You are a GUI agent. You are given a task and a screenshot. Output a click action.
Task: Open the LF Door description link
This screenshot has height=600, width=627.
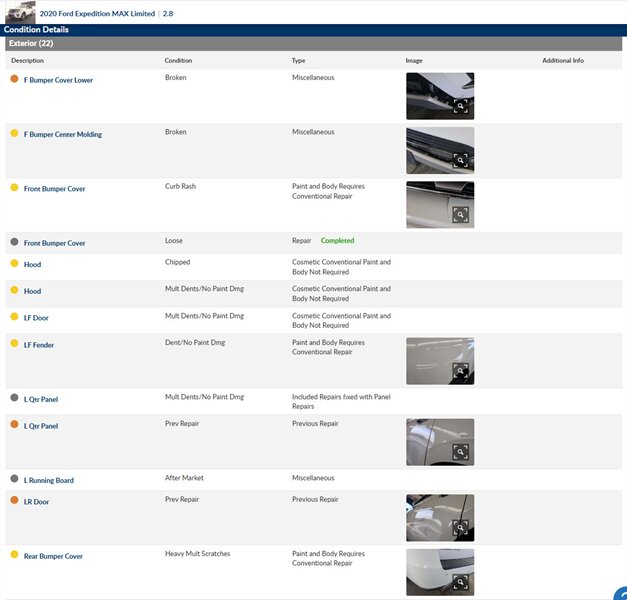pyautogui.click(x=36, y=318)
